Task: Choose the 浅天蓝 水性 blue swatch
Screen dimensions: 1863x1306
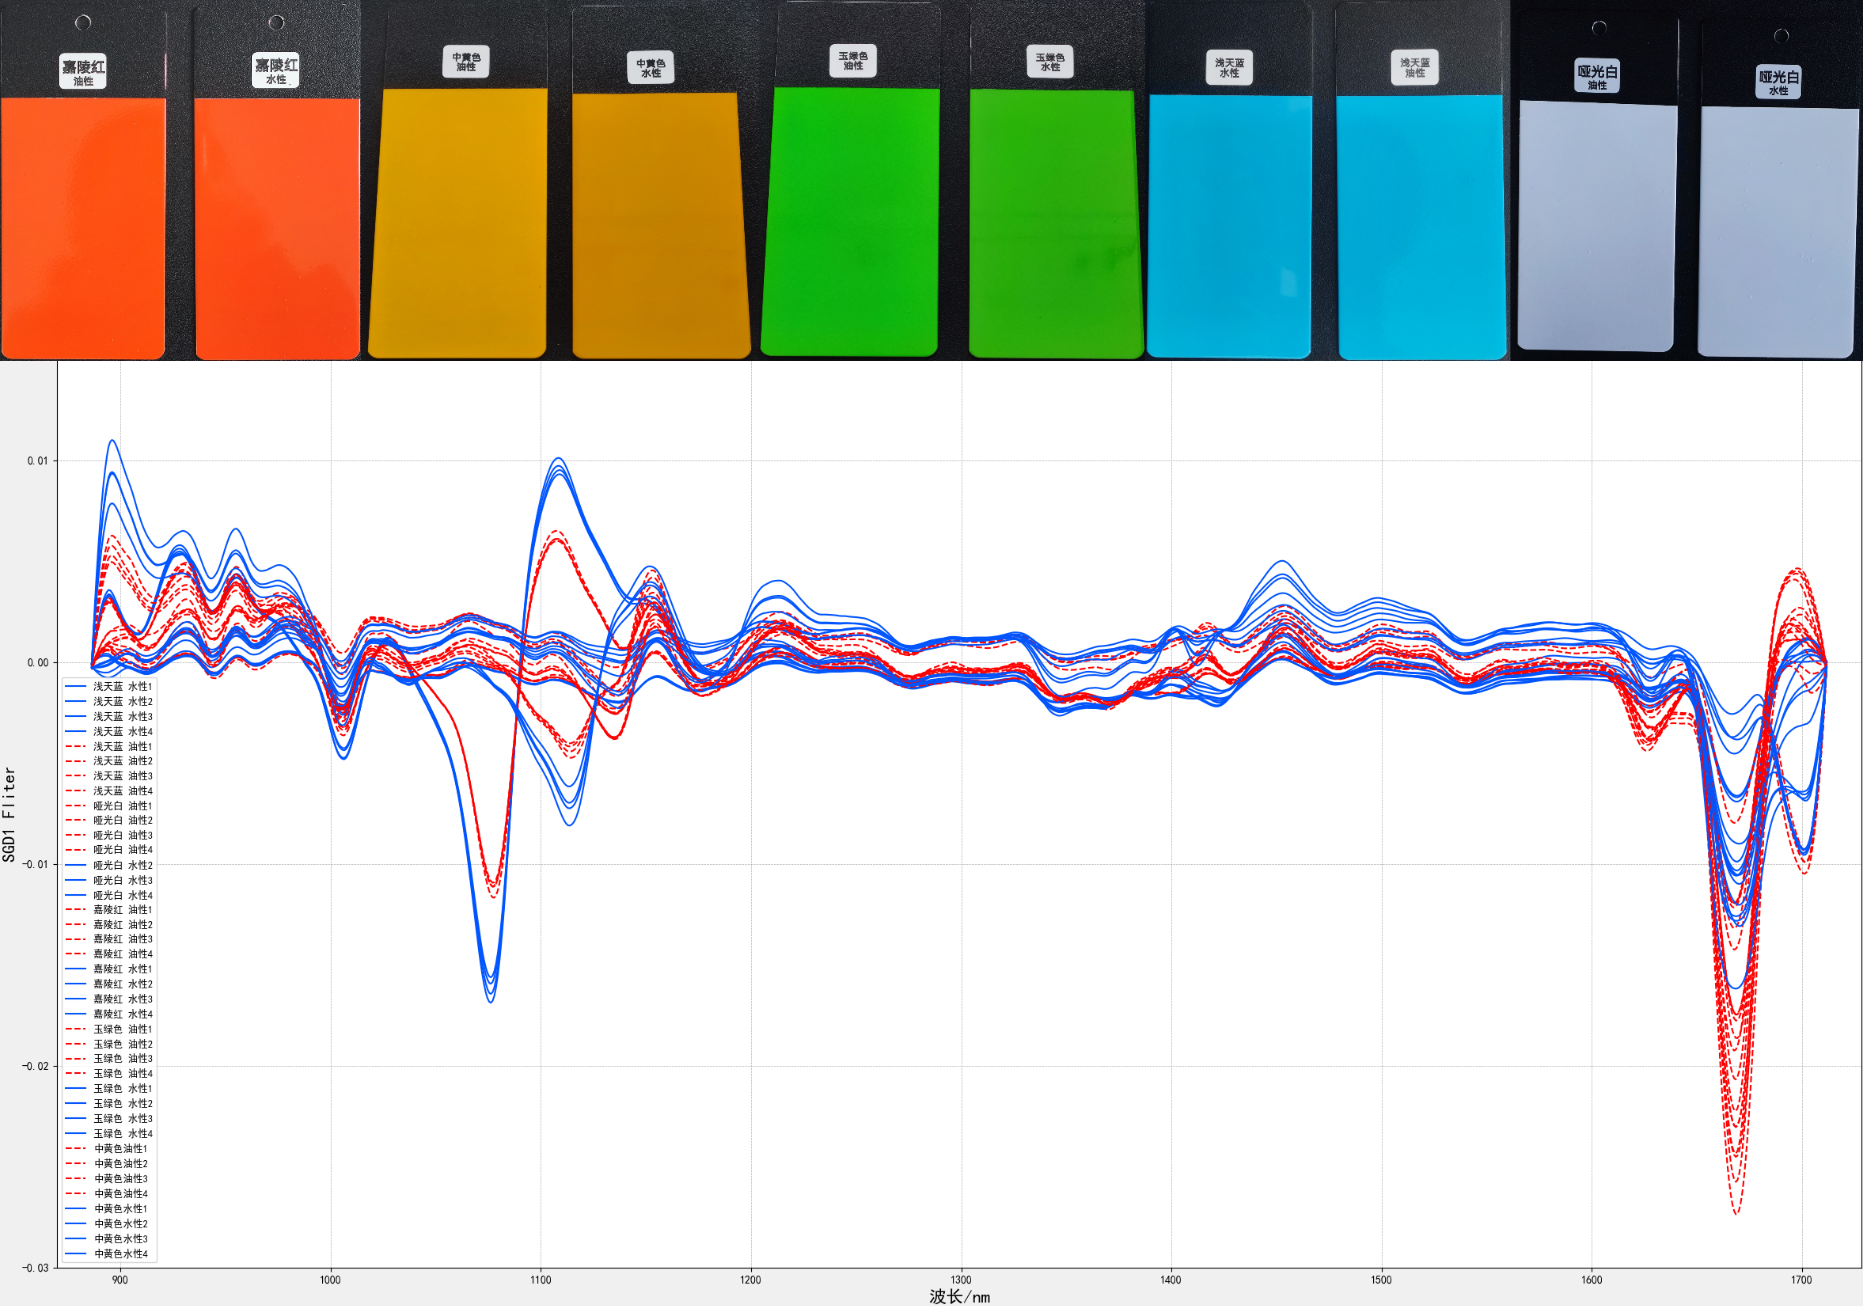Action: point(1229,225)
